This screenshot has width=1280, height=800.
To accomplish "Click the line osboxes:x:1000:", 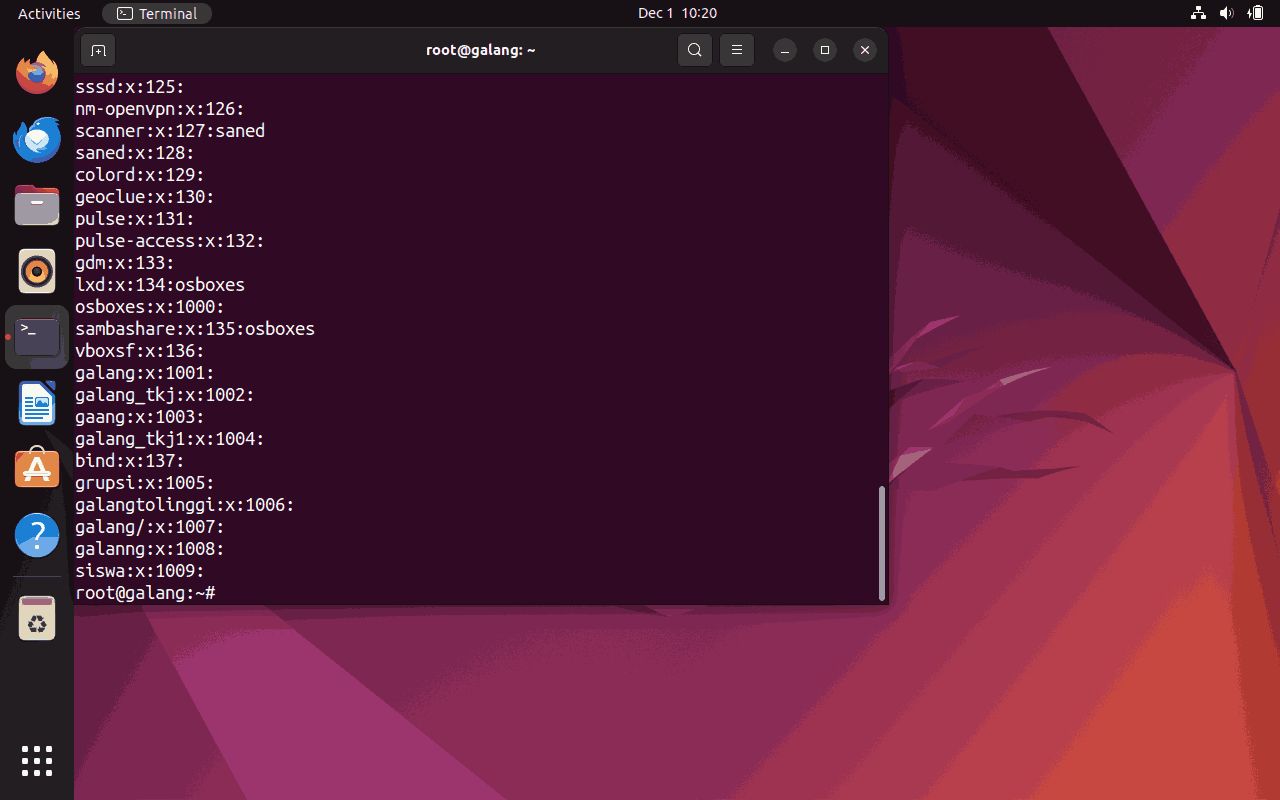I will point(150,307).
